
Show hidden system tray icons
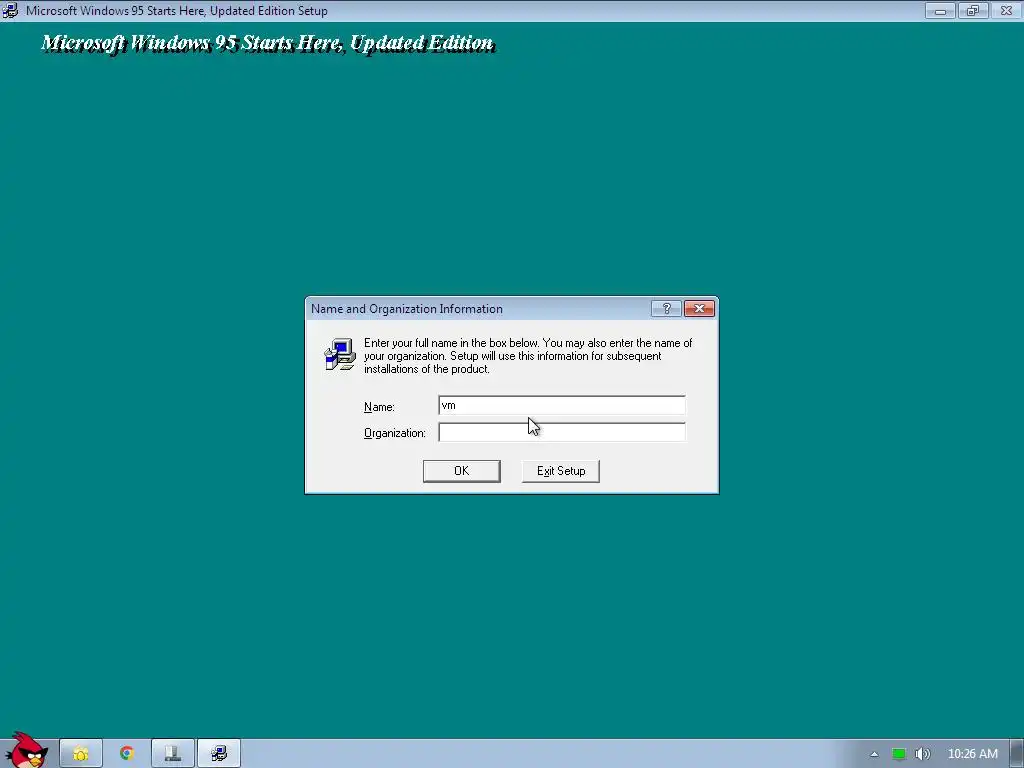pyautogui.click(x=874, y=754)
